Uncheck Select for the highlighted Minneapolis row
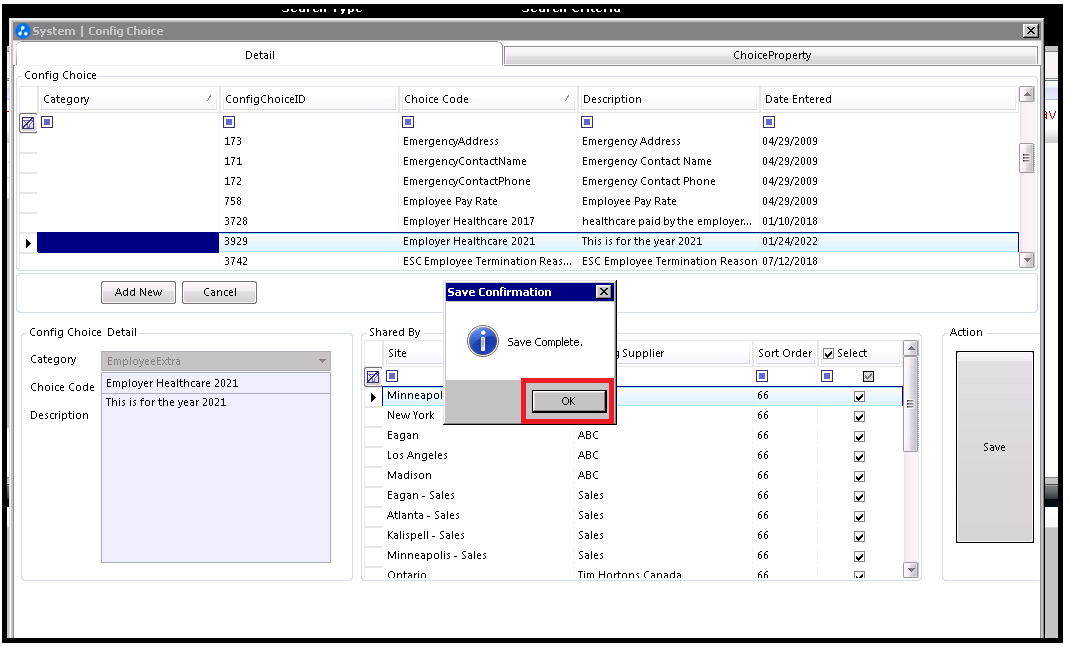 click(x=859, y=397)
